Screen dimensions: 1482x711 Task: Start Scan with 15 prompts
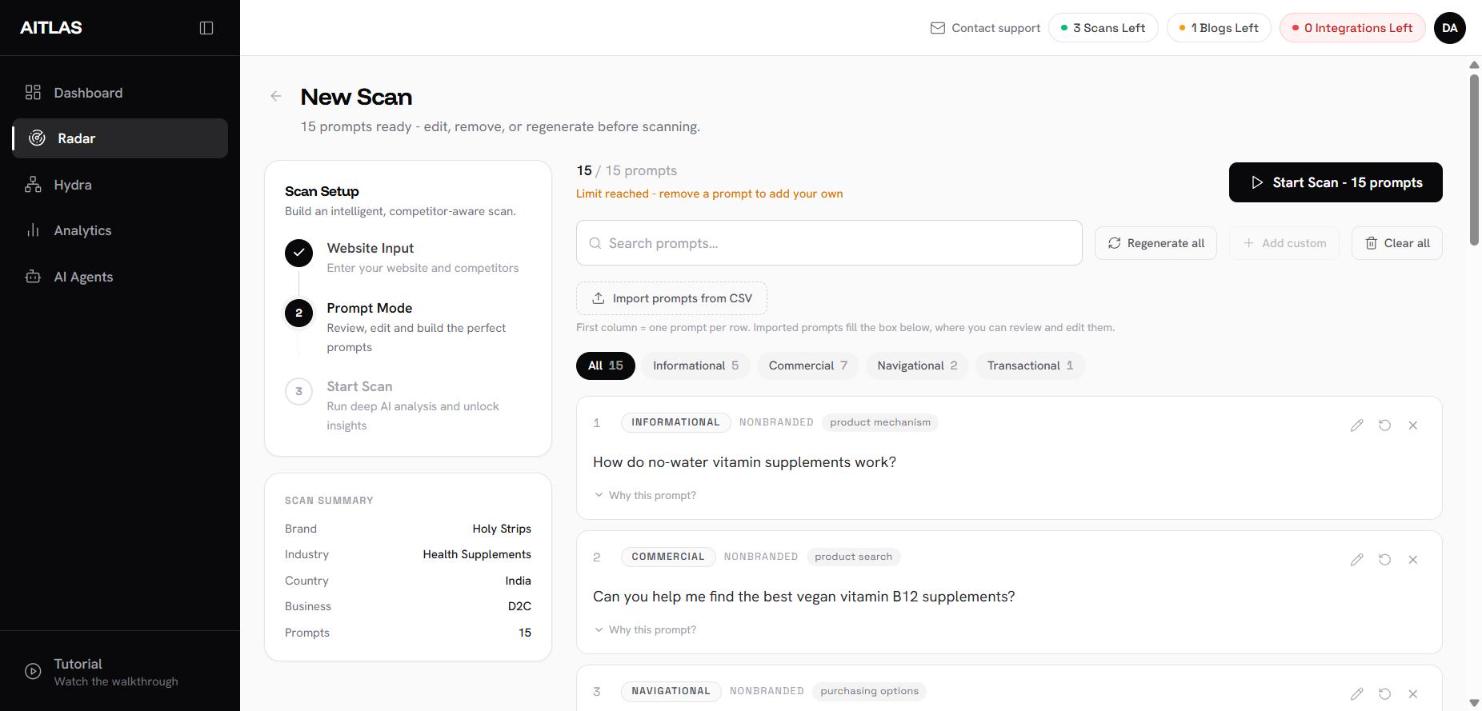1336,182
